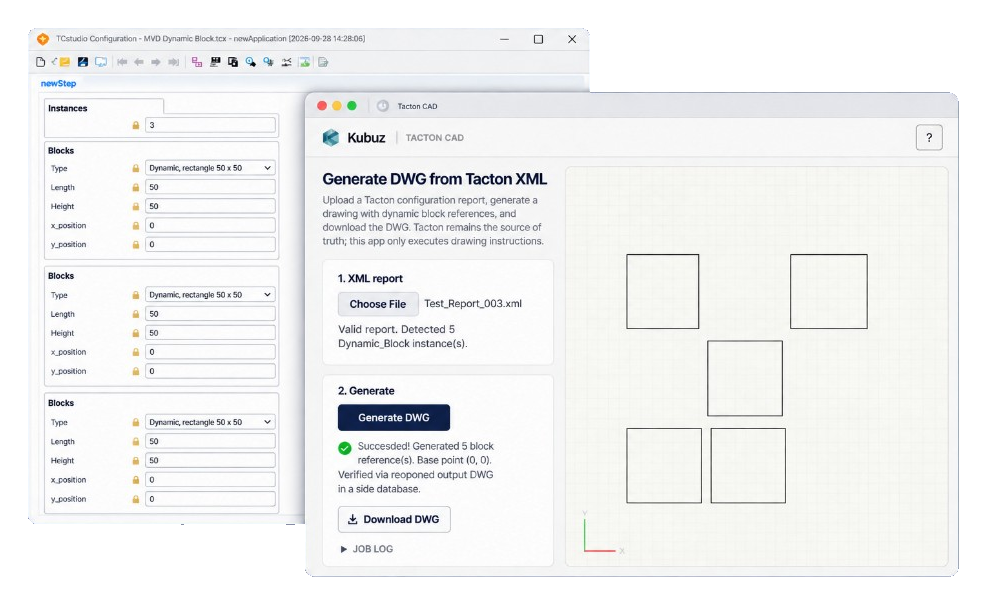Click the Instances value field showing 3
987x605 pixels.
coord(210,125)
